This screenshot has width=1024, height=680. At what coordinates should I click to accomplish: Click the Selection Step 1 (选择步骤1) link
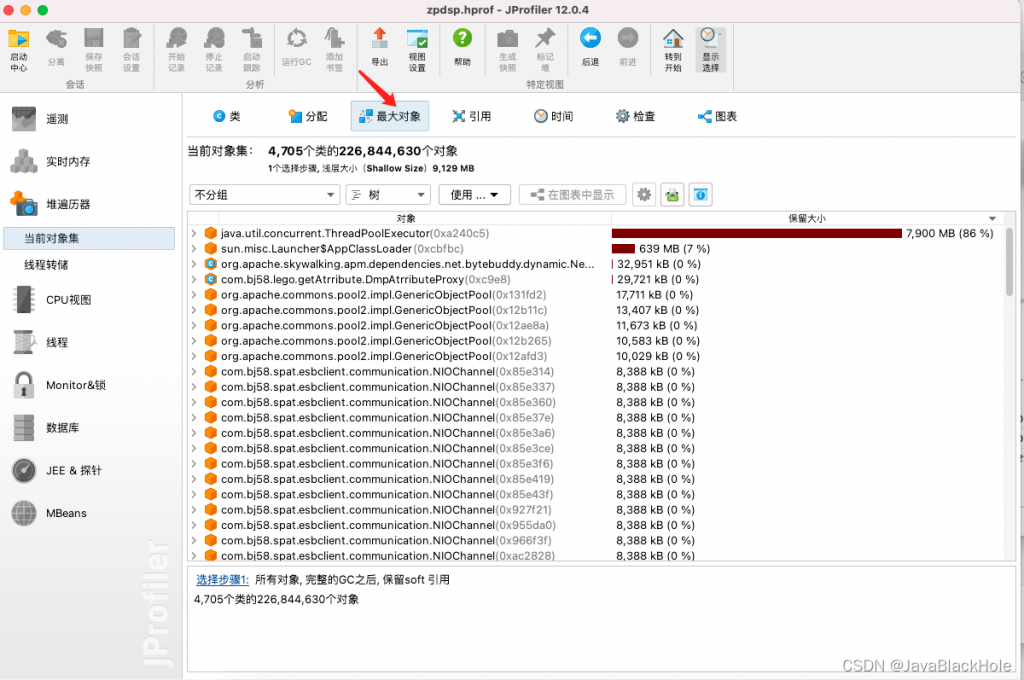click(x=222, y=579)
